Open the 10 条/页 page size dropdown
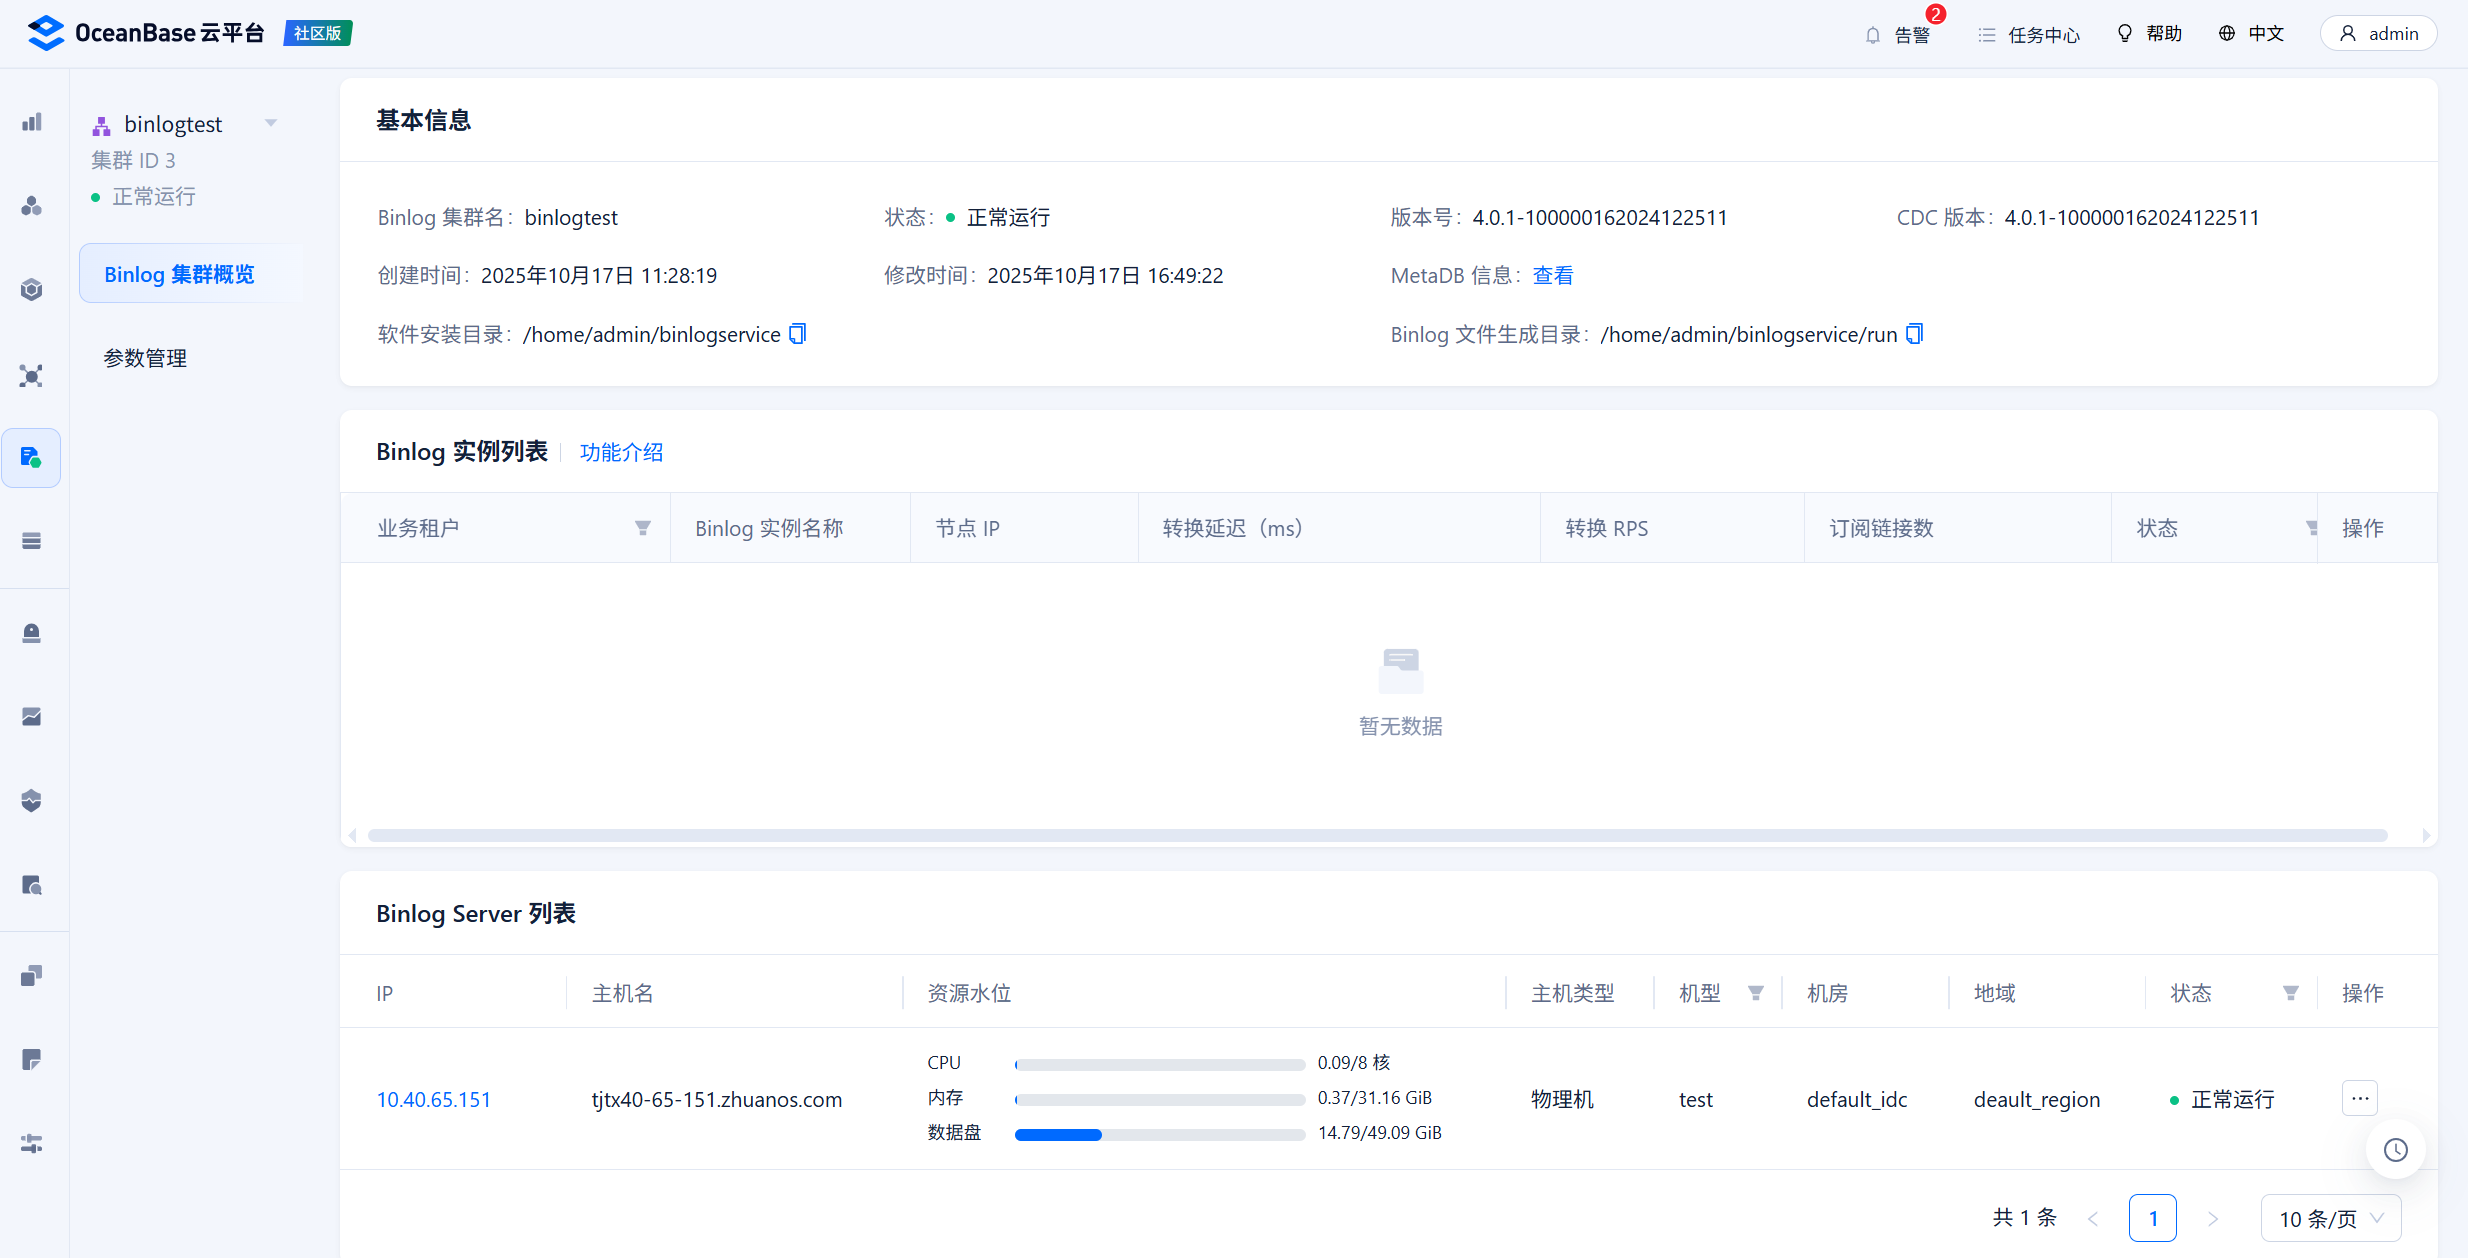 click(x=2331, y=1218)
